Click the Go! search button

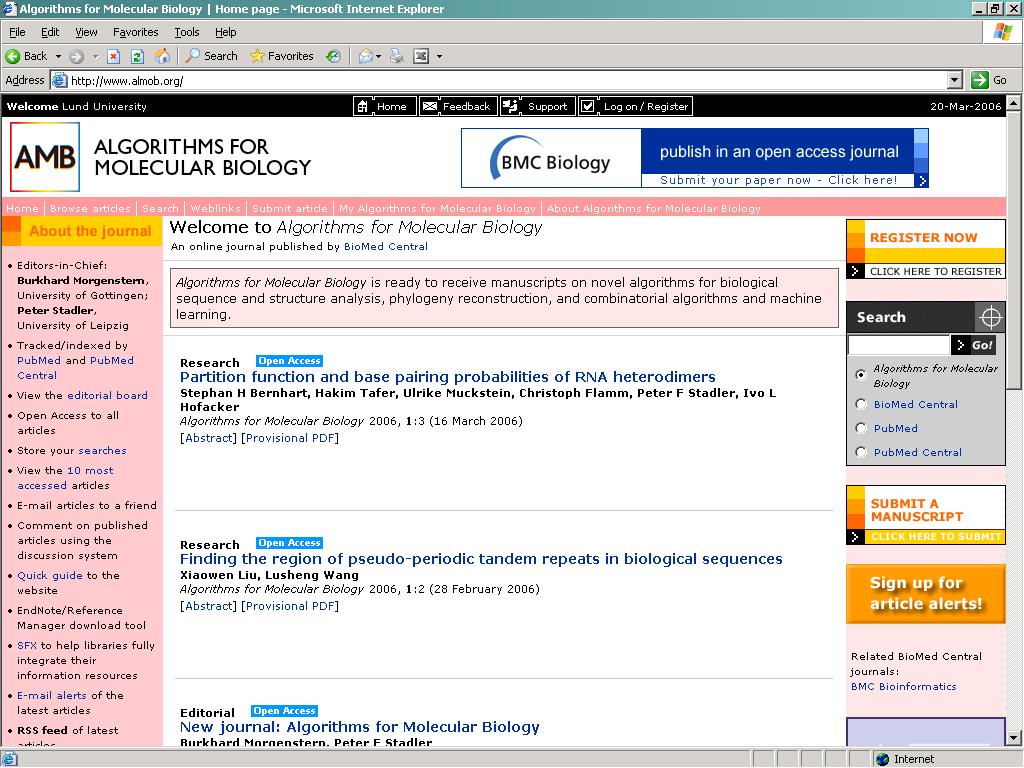(974, 345)
